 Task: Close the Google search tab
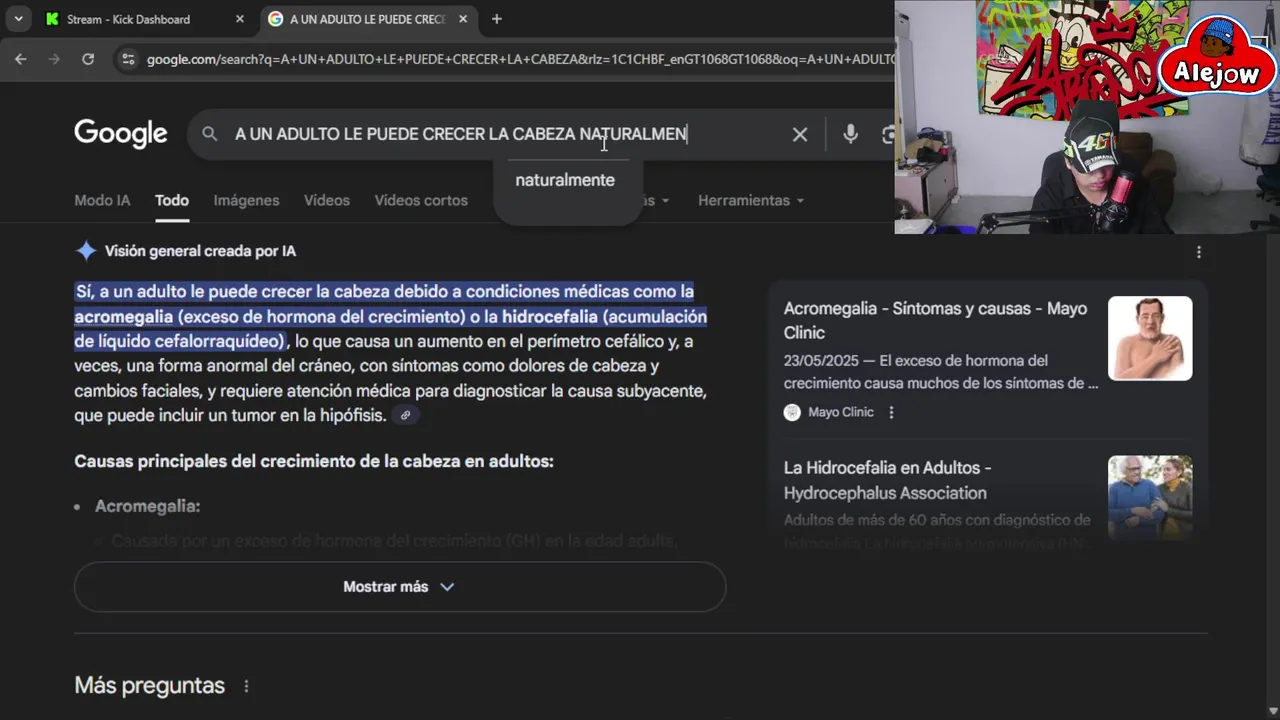click(463, 19)
